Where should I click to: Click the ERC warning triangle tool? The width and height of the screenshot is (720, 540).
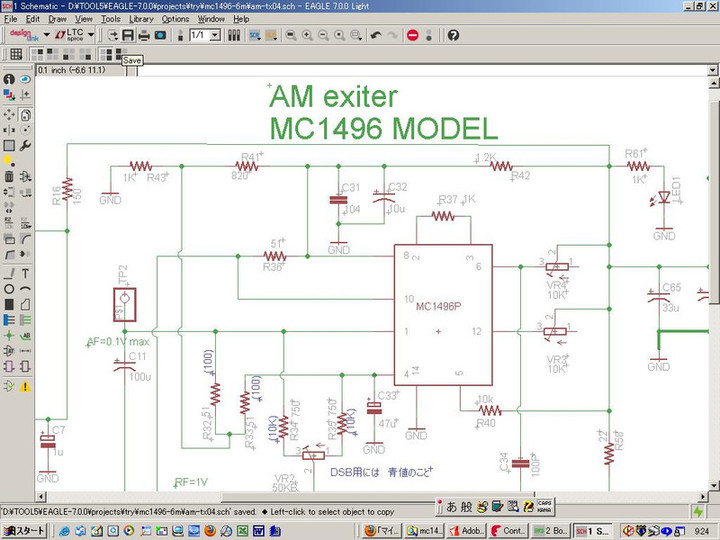click(x=25, y=385)
